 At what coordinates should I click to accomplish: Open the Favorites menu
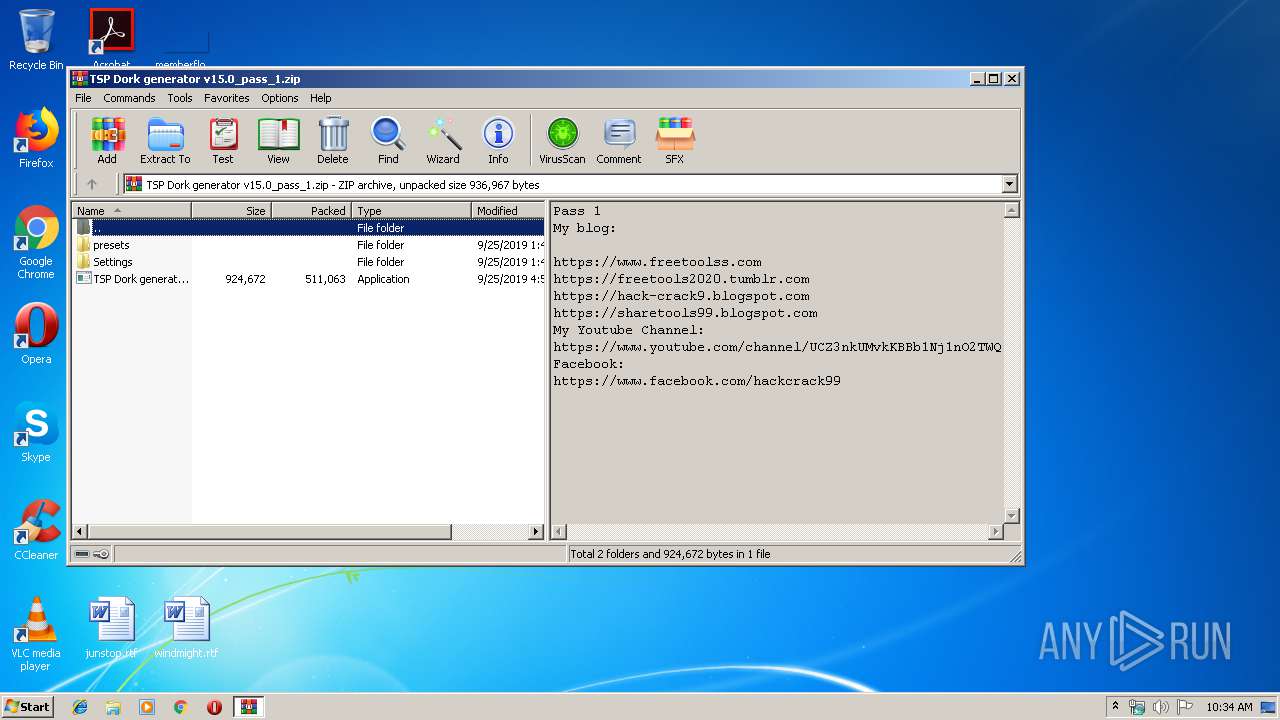(227, 98)
